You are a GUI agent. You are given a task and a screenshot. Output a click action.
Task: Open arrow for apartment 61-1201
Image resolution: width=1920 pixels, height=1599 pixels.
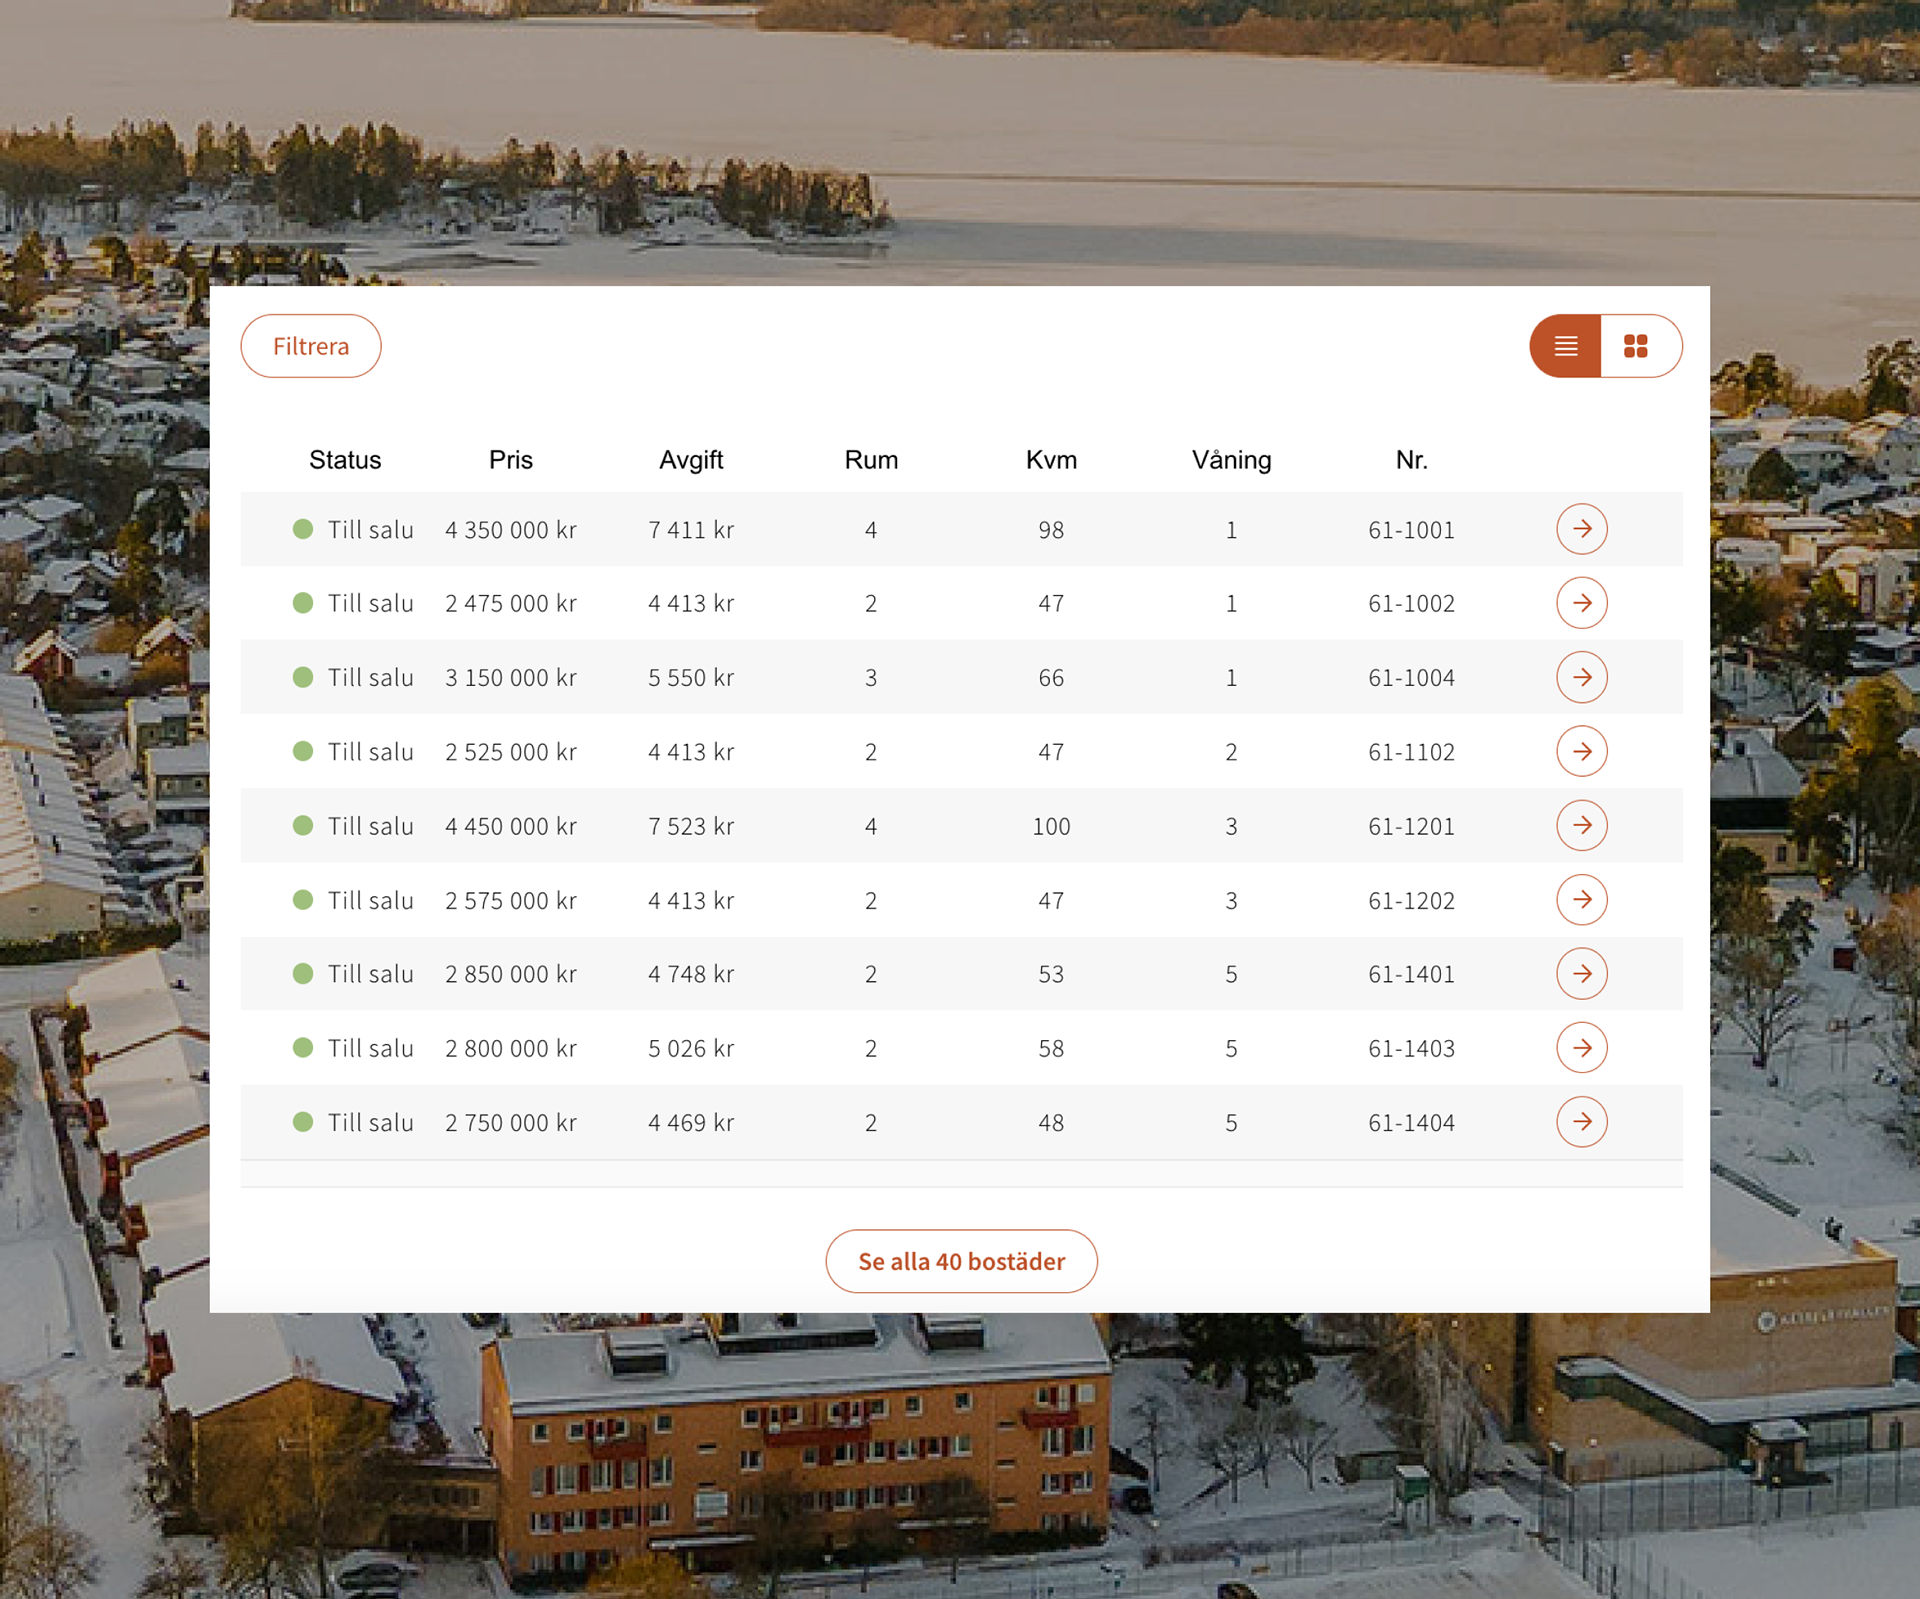1581,825
